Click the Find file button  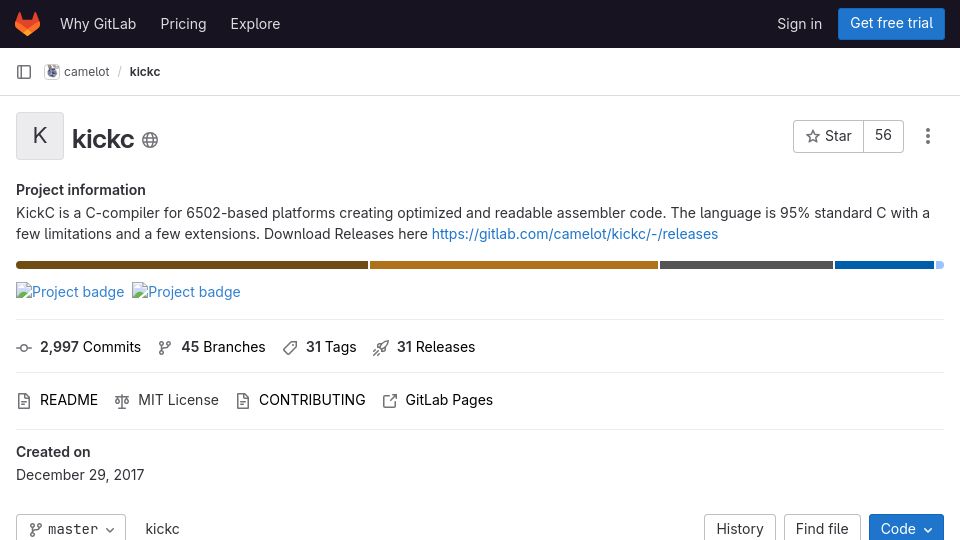click(822, 528)
